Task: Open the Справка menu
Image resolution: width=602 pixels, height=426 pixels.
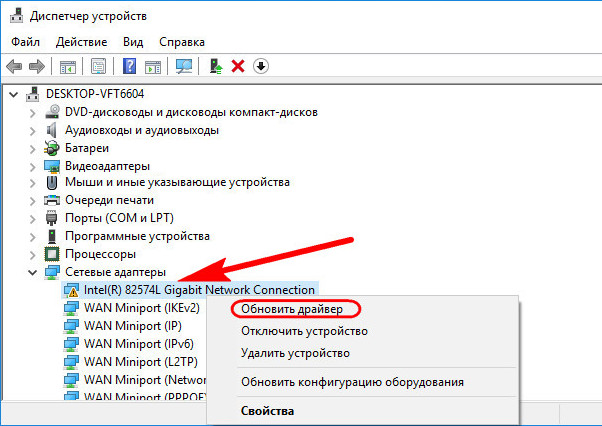Action: tap(181, 42)
